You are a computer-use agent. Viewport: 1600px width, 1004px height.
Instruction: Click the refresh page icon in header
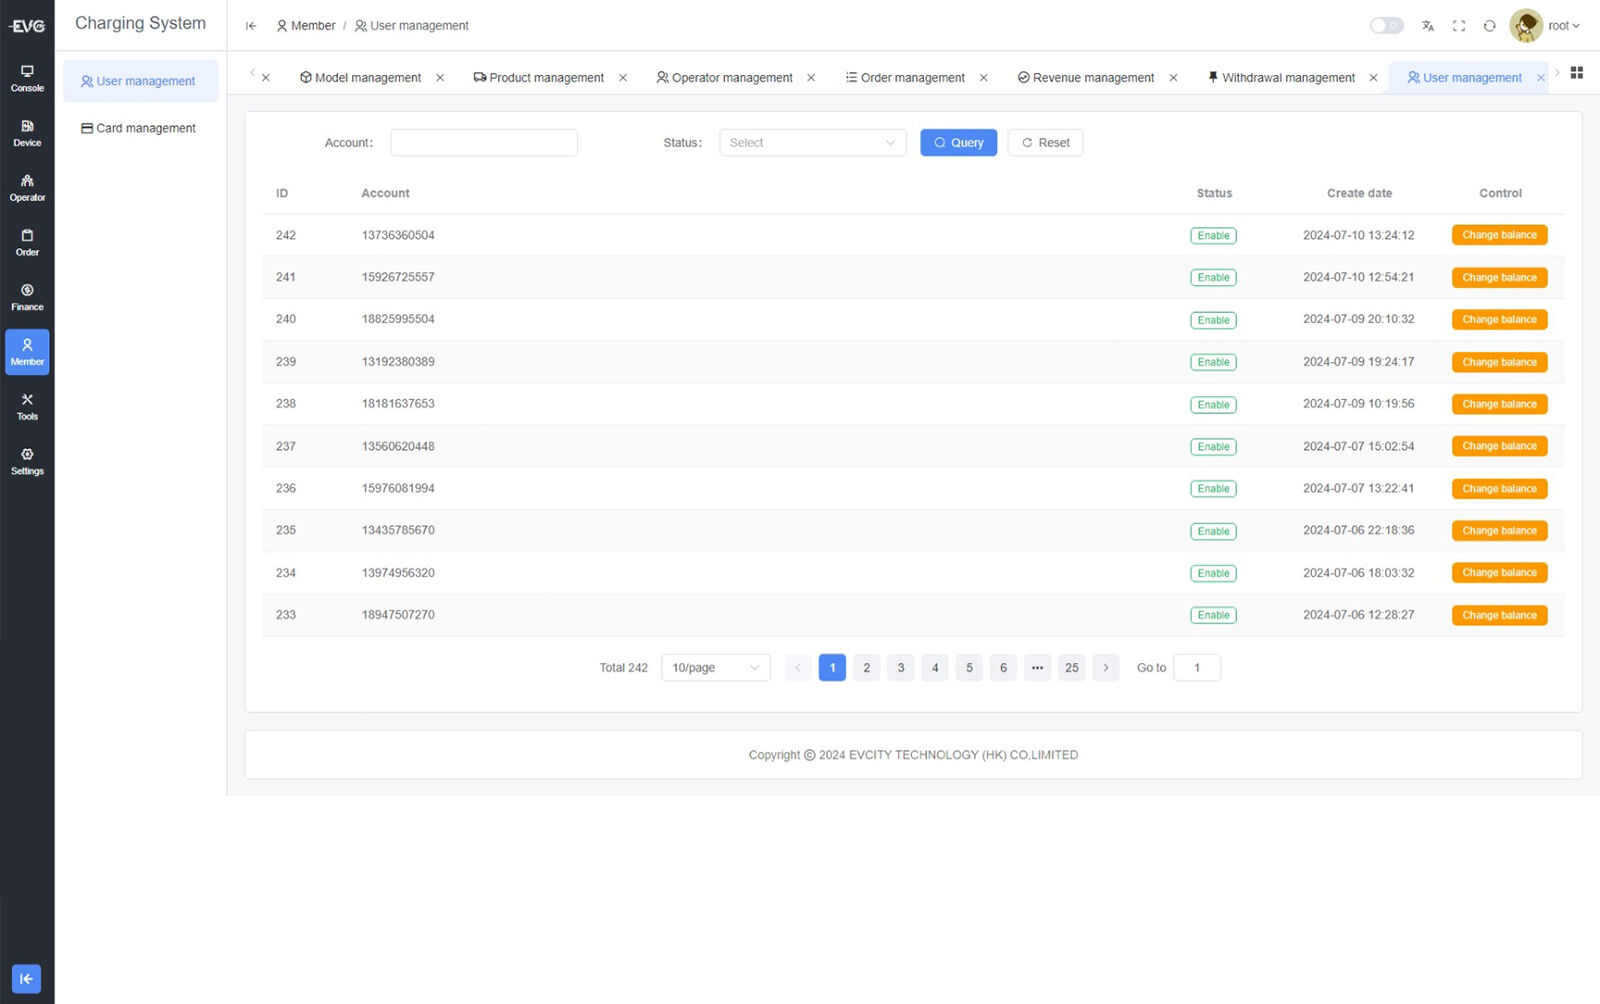click(x=1489, y=26)
